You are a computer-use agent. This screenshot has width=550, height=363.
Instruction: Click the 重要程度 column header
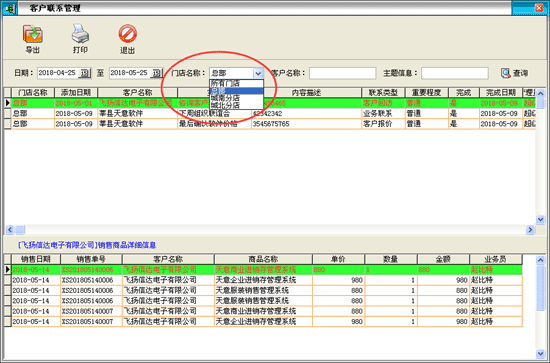point(427,93)
